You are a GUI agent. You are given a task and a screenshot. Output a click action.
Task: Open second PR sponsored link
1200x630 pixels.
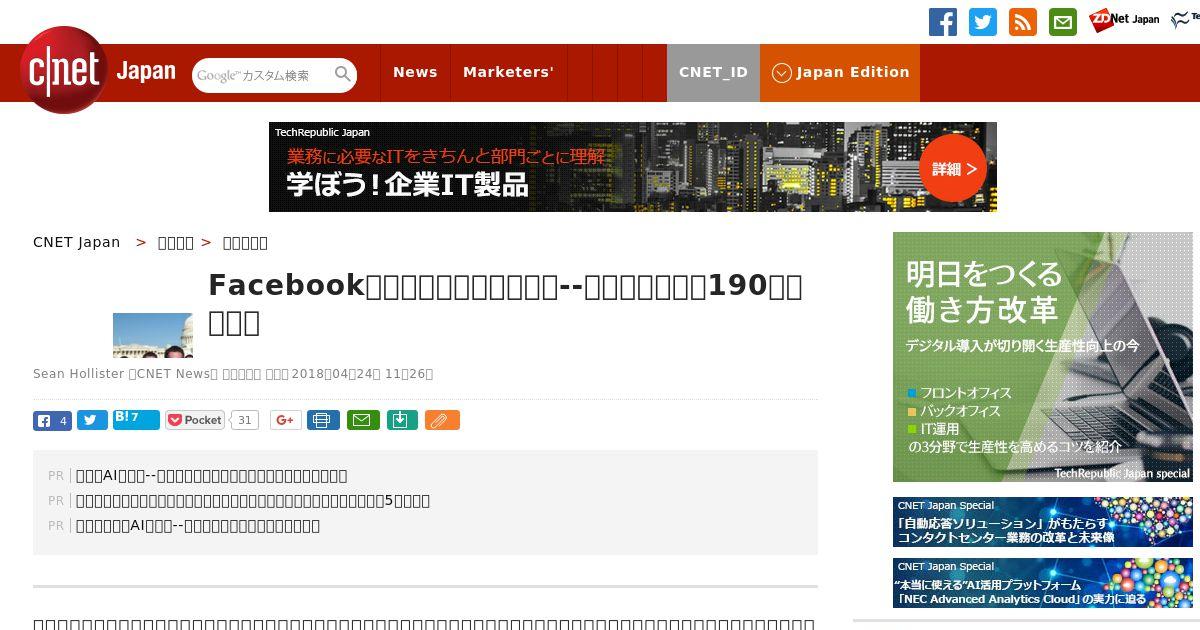(253, 501)
